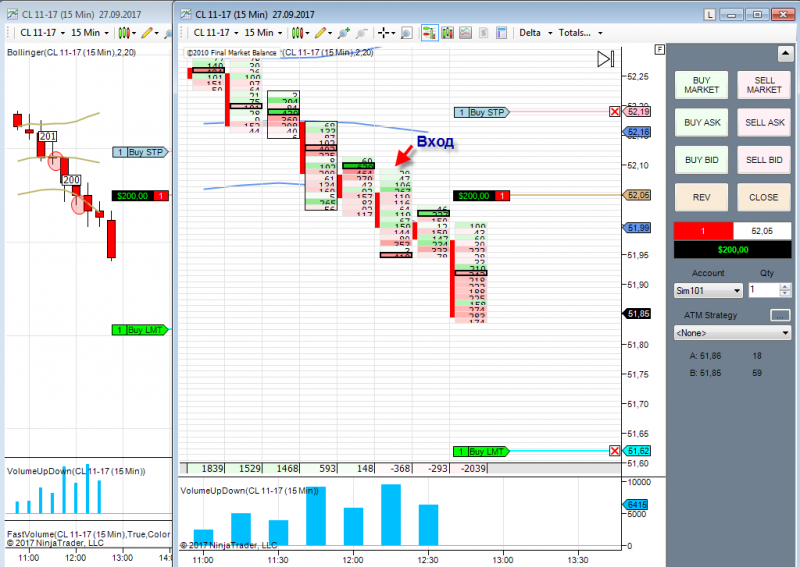Cancel the Buy LMT order with red X
This screenshot has width=800, height=567.
click(x=615, y=451)
